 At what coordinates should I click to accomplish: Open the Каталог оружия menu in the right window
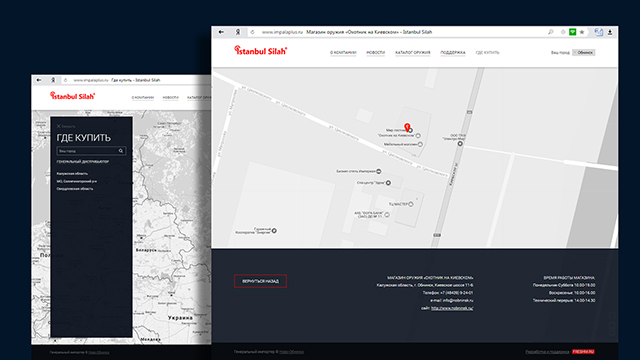[413, 53]
